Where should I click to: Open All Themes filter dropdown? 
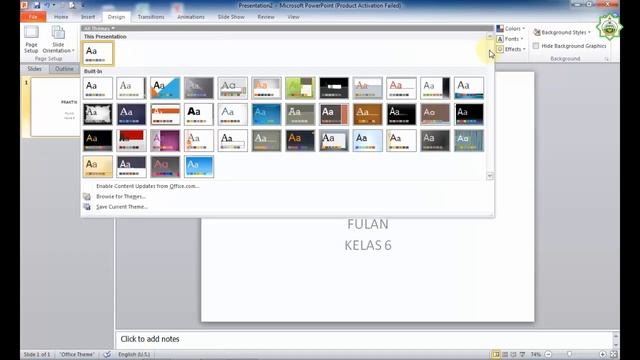click(99, 28)
